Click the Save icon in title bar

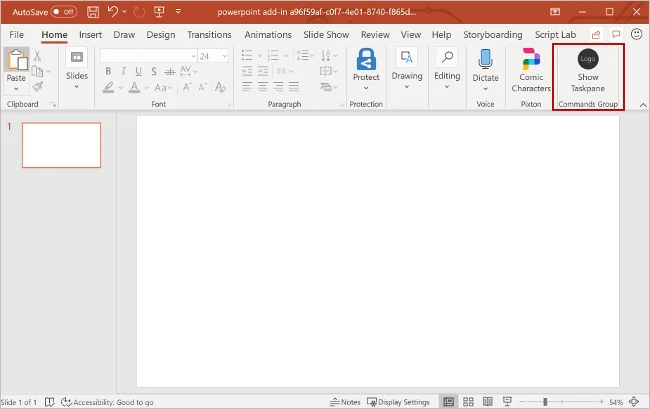pyautogui.click(x=93, y=12)
